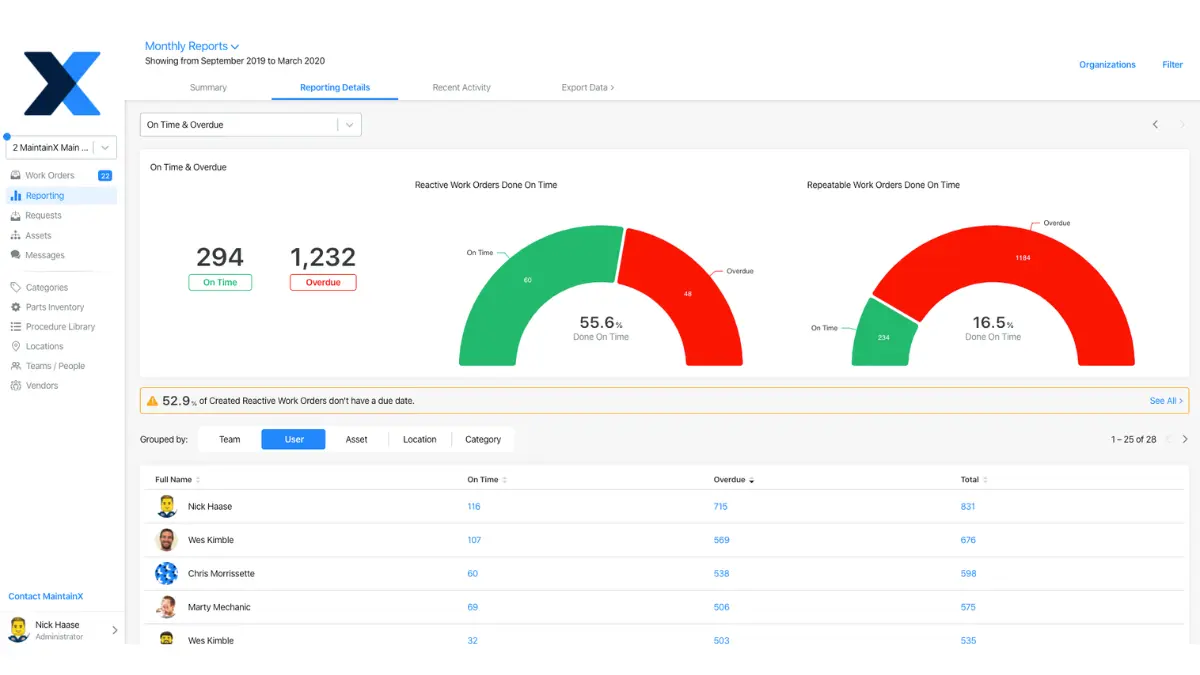
Task: Switch grouping to Team
Action: pyautogui.click(x=229, y=439)
